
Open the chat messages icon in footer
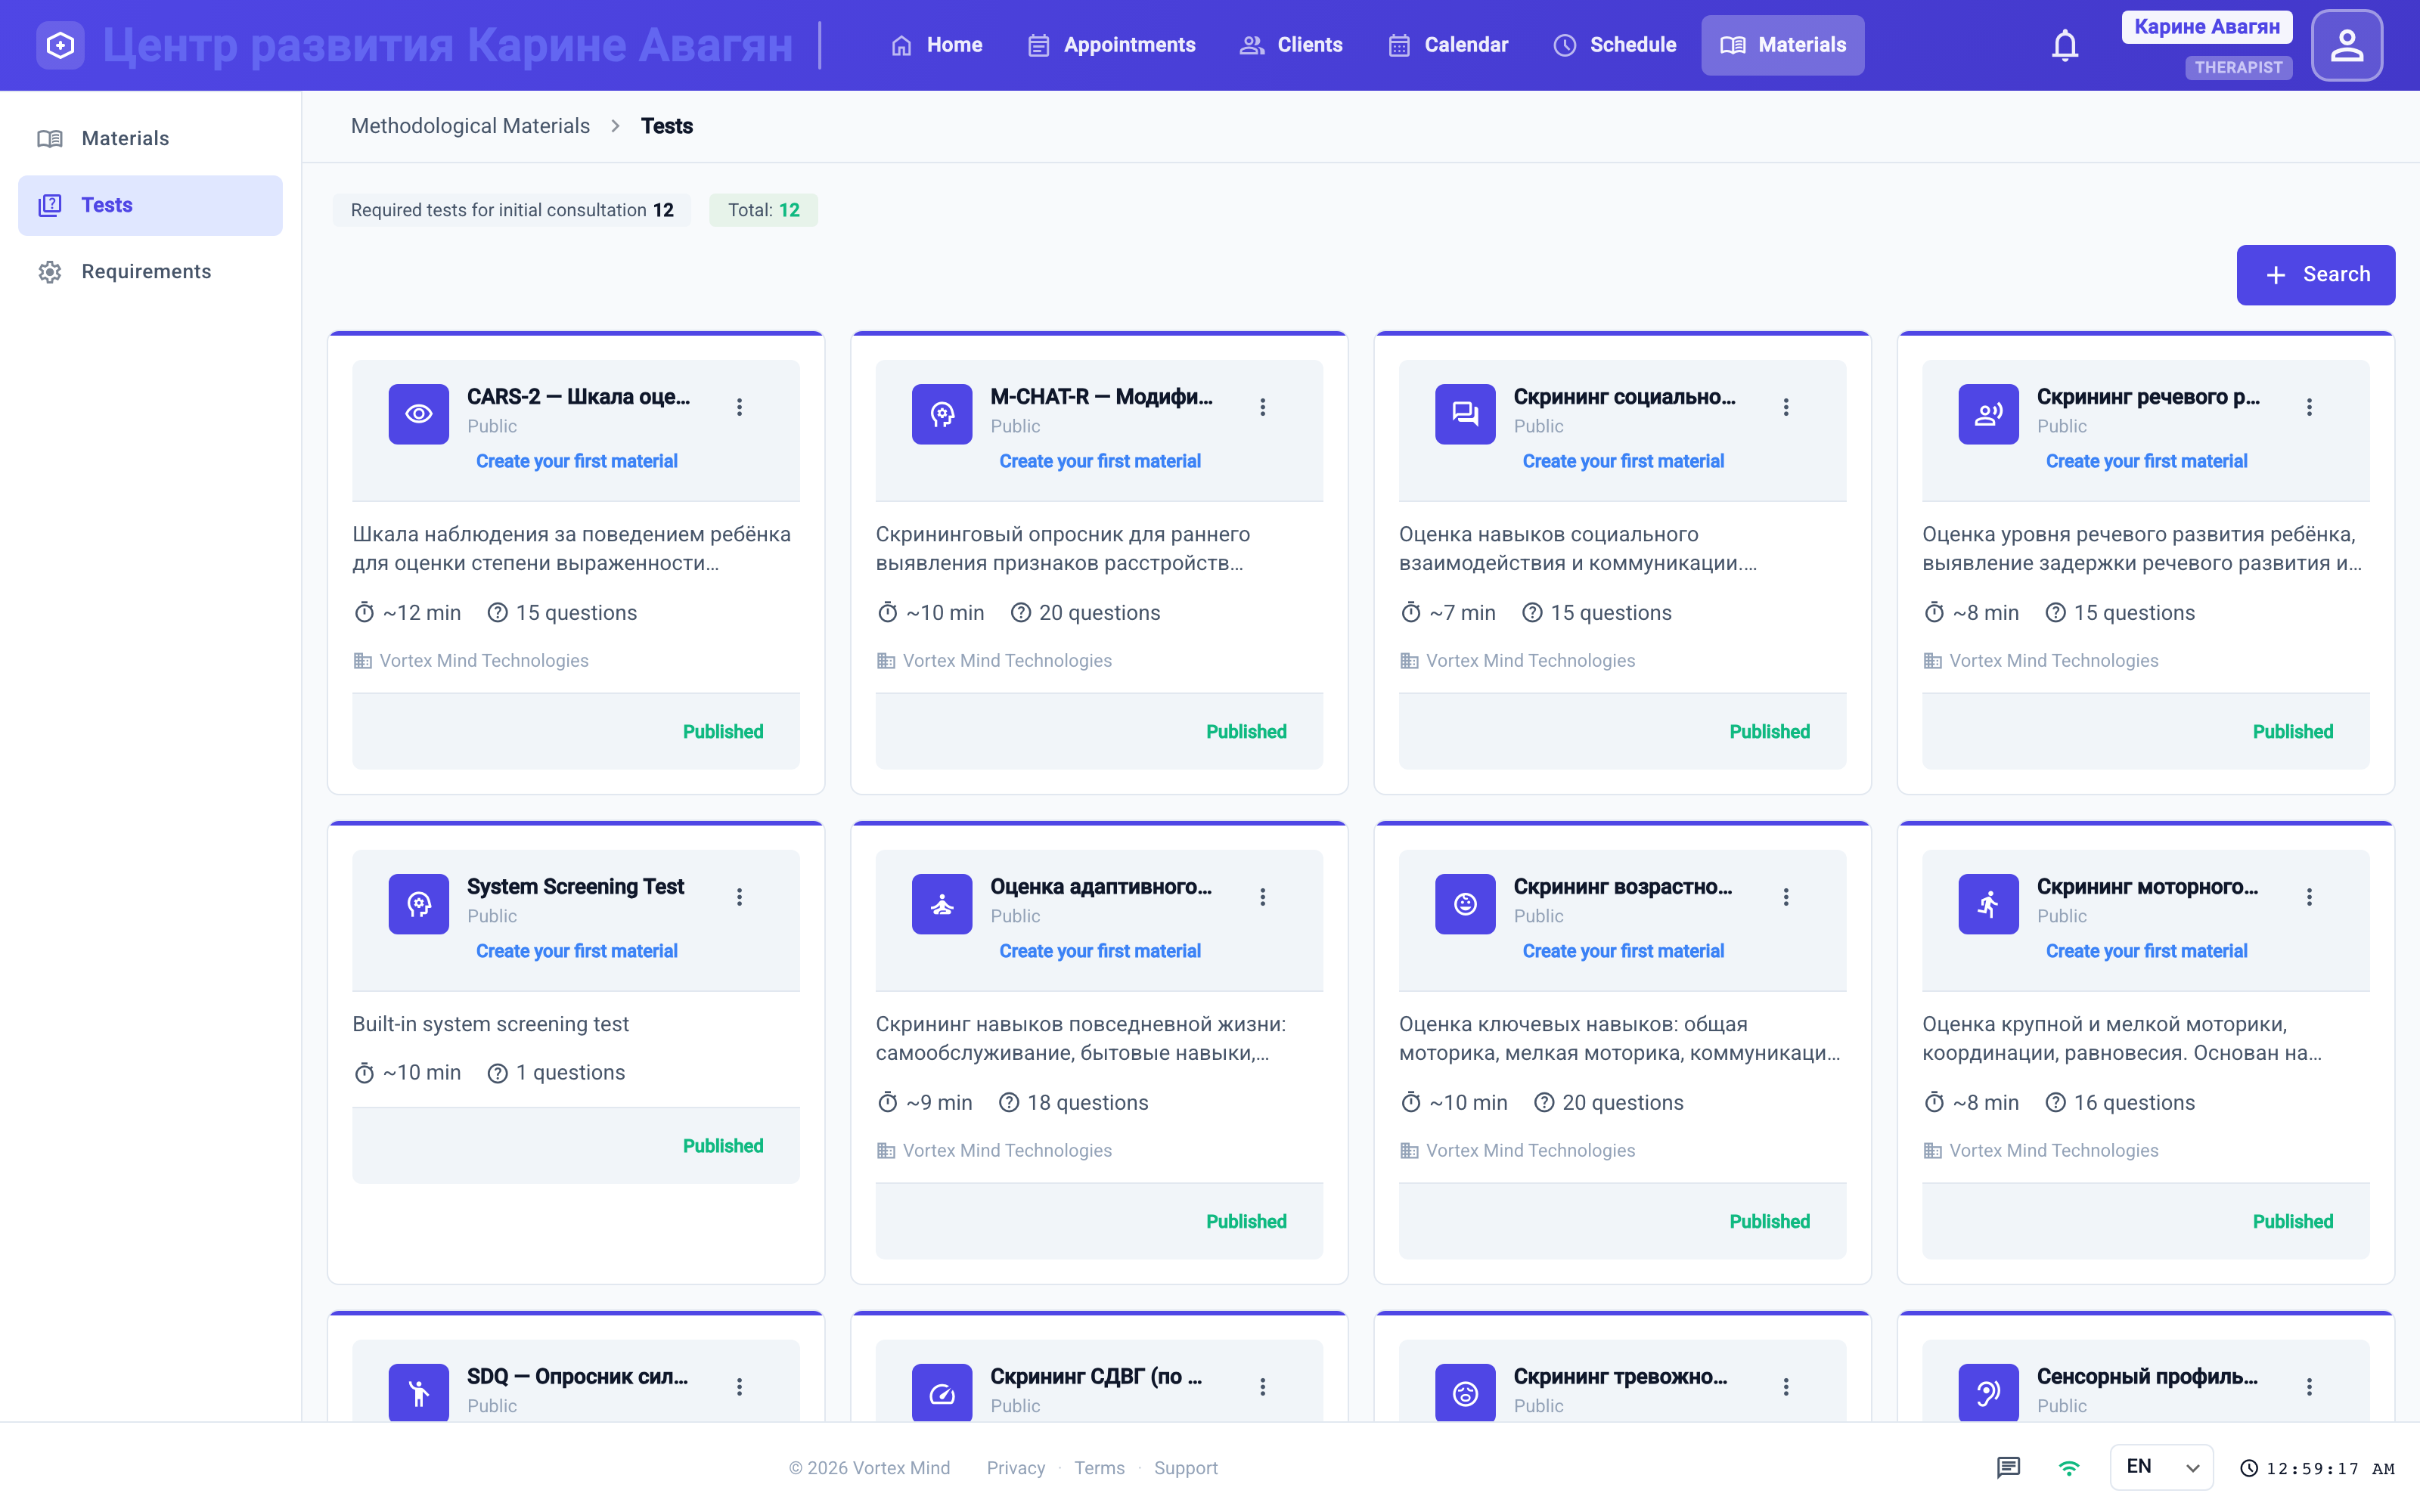click(2008, 1467)
